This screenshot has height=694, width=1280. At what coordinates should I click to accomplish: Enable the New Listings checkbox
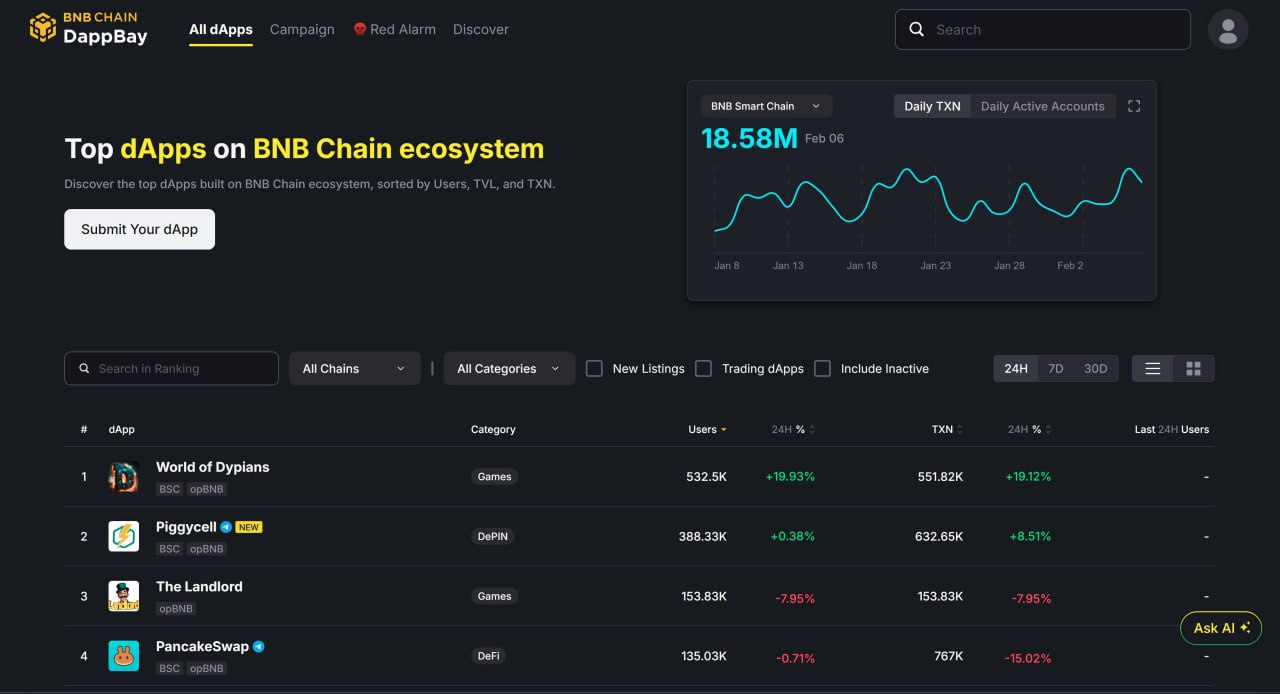(594, 369)
